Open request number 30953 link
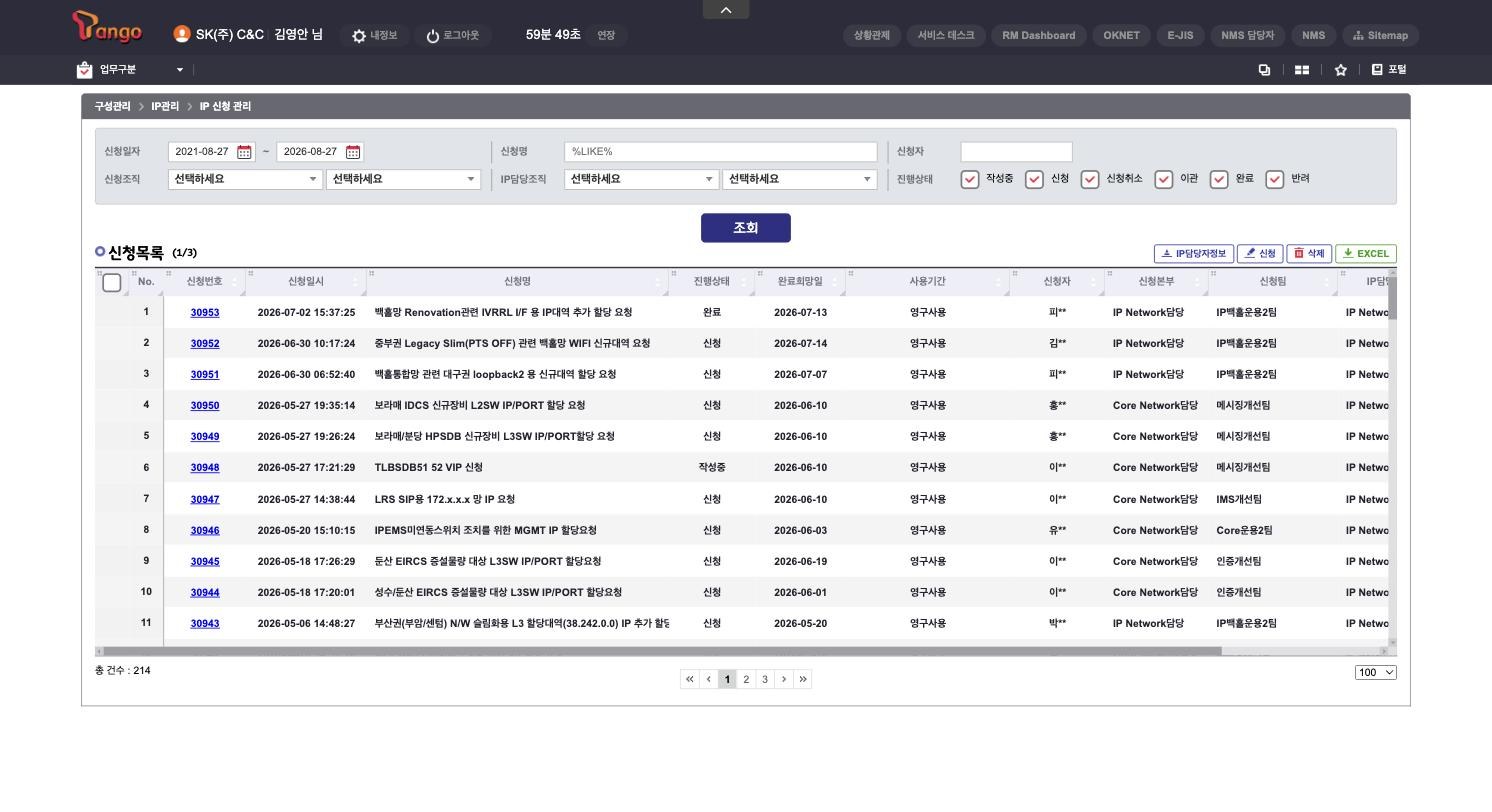The width and height of the screenshot is (1492, 812). coord(205,313)
